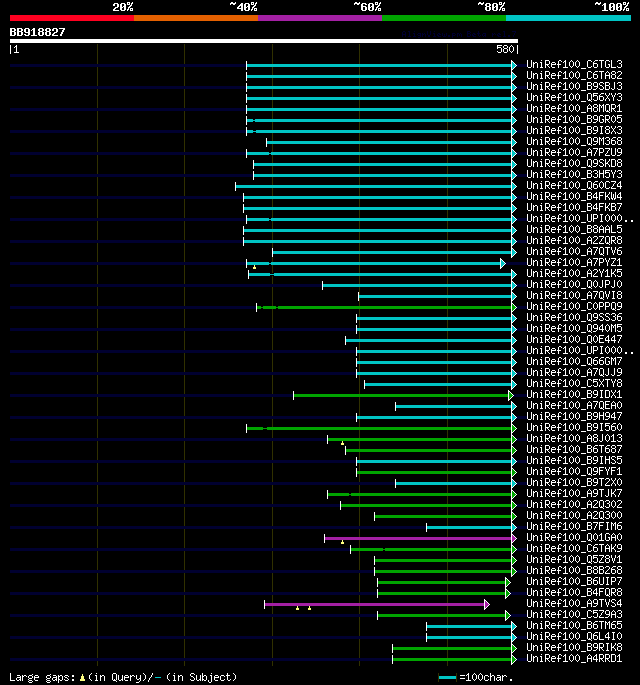Click the orange ~40% identity legend segment

pos(196,18)
